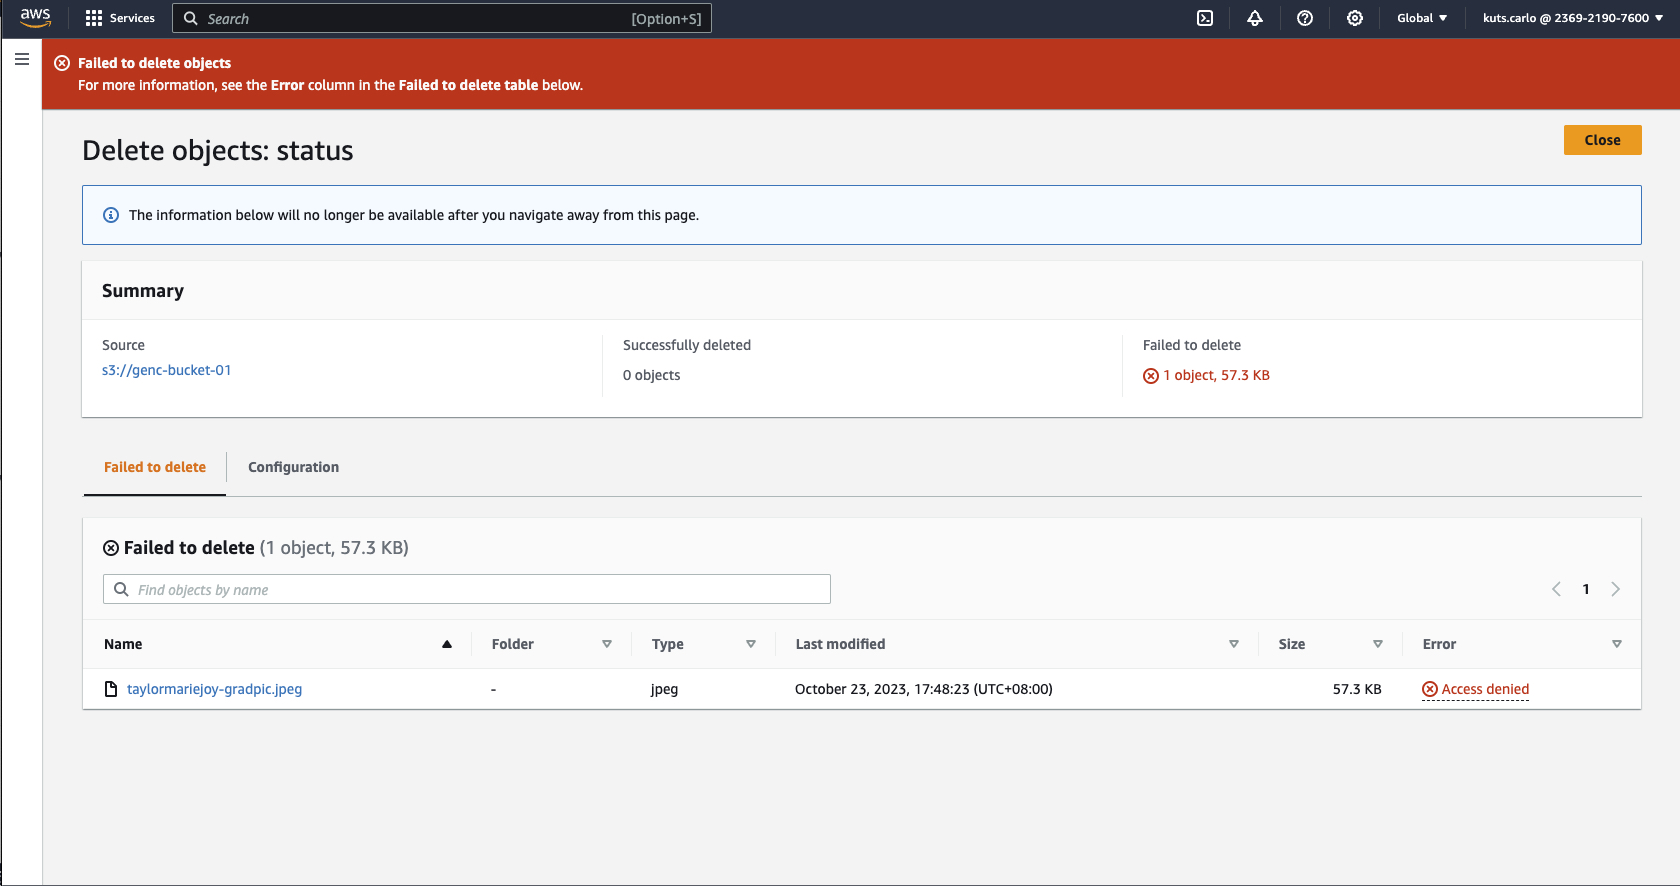Open the s3://genc-bucket-01 source link

coord(167,370)
